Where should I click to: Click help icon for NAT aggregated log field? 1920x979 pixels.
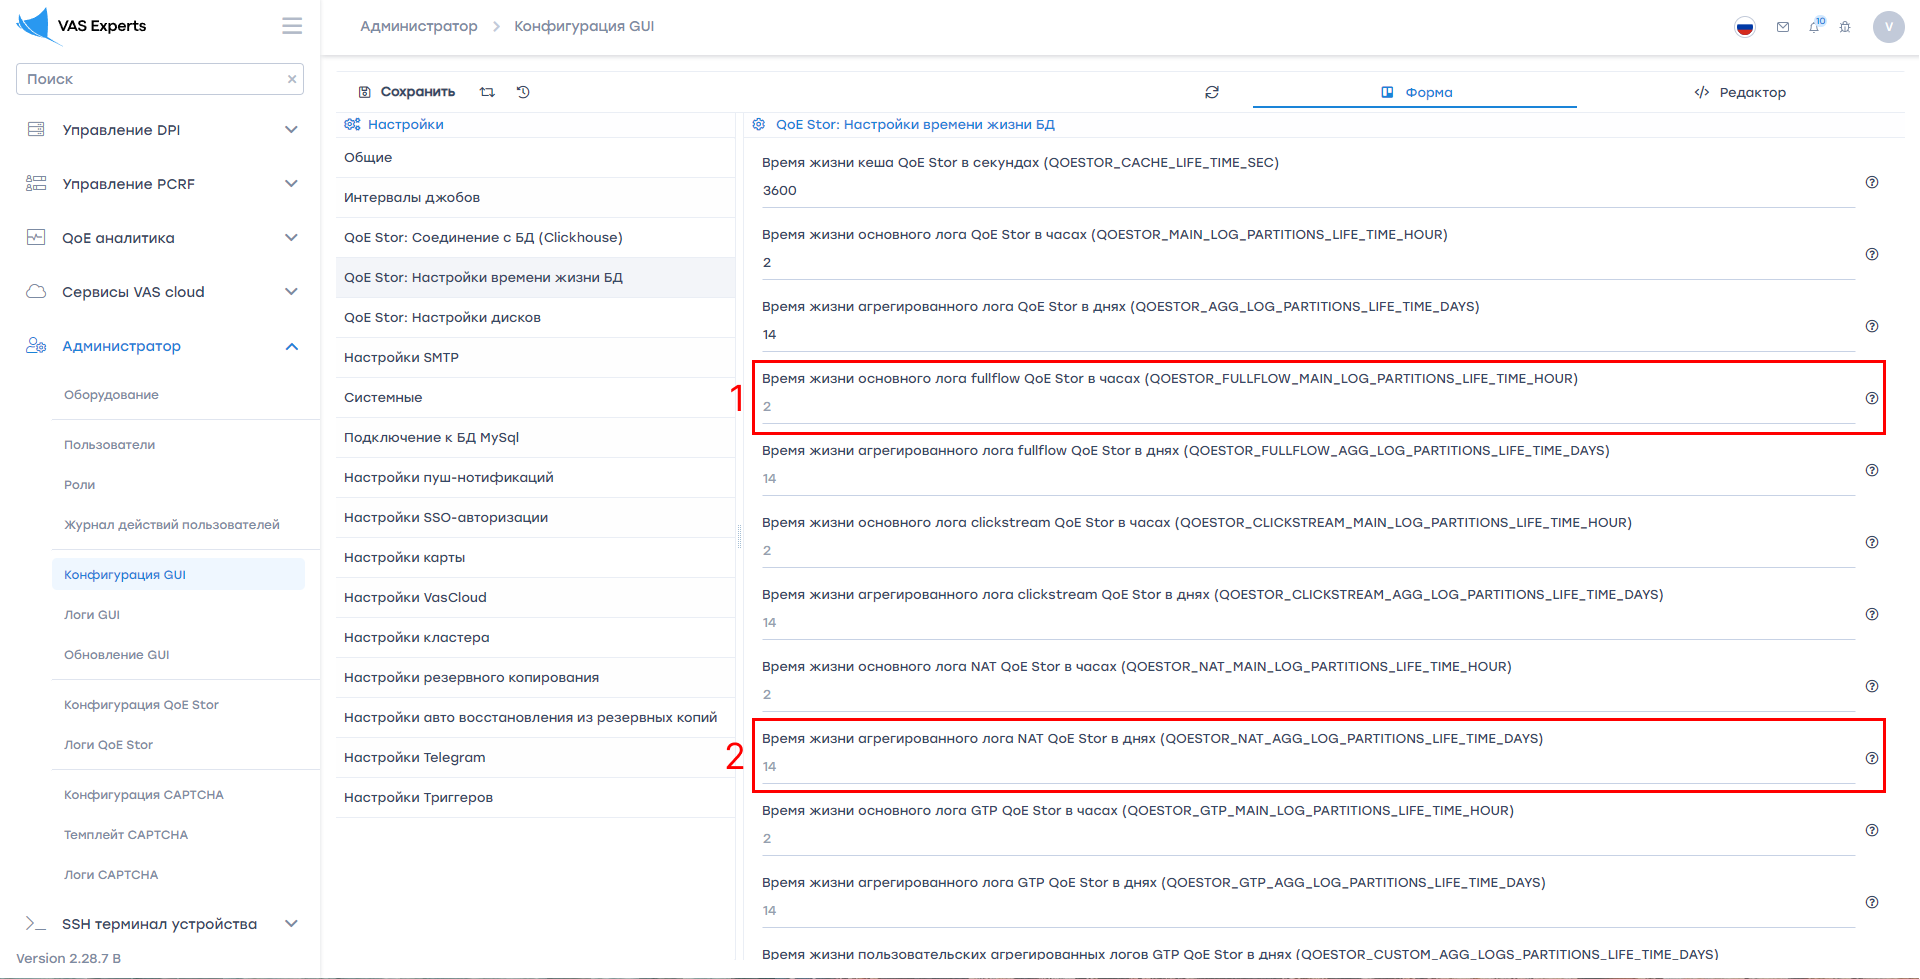click(1872, 758)
